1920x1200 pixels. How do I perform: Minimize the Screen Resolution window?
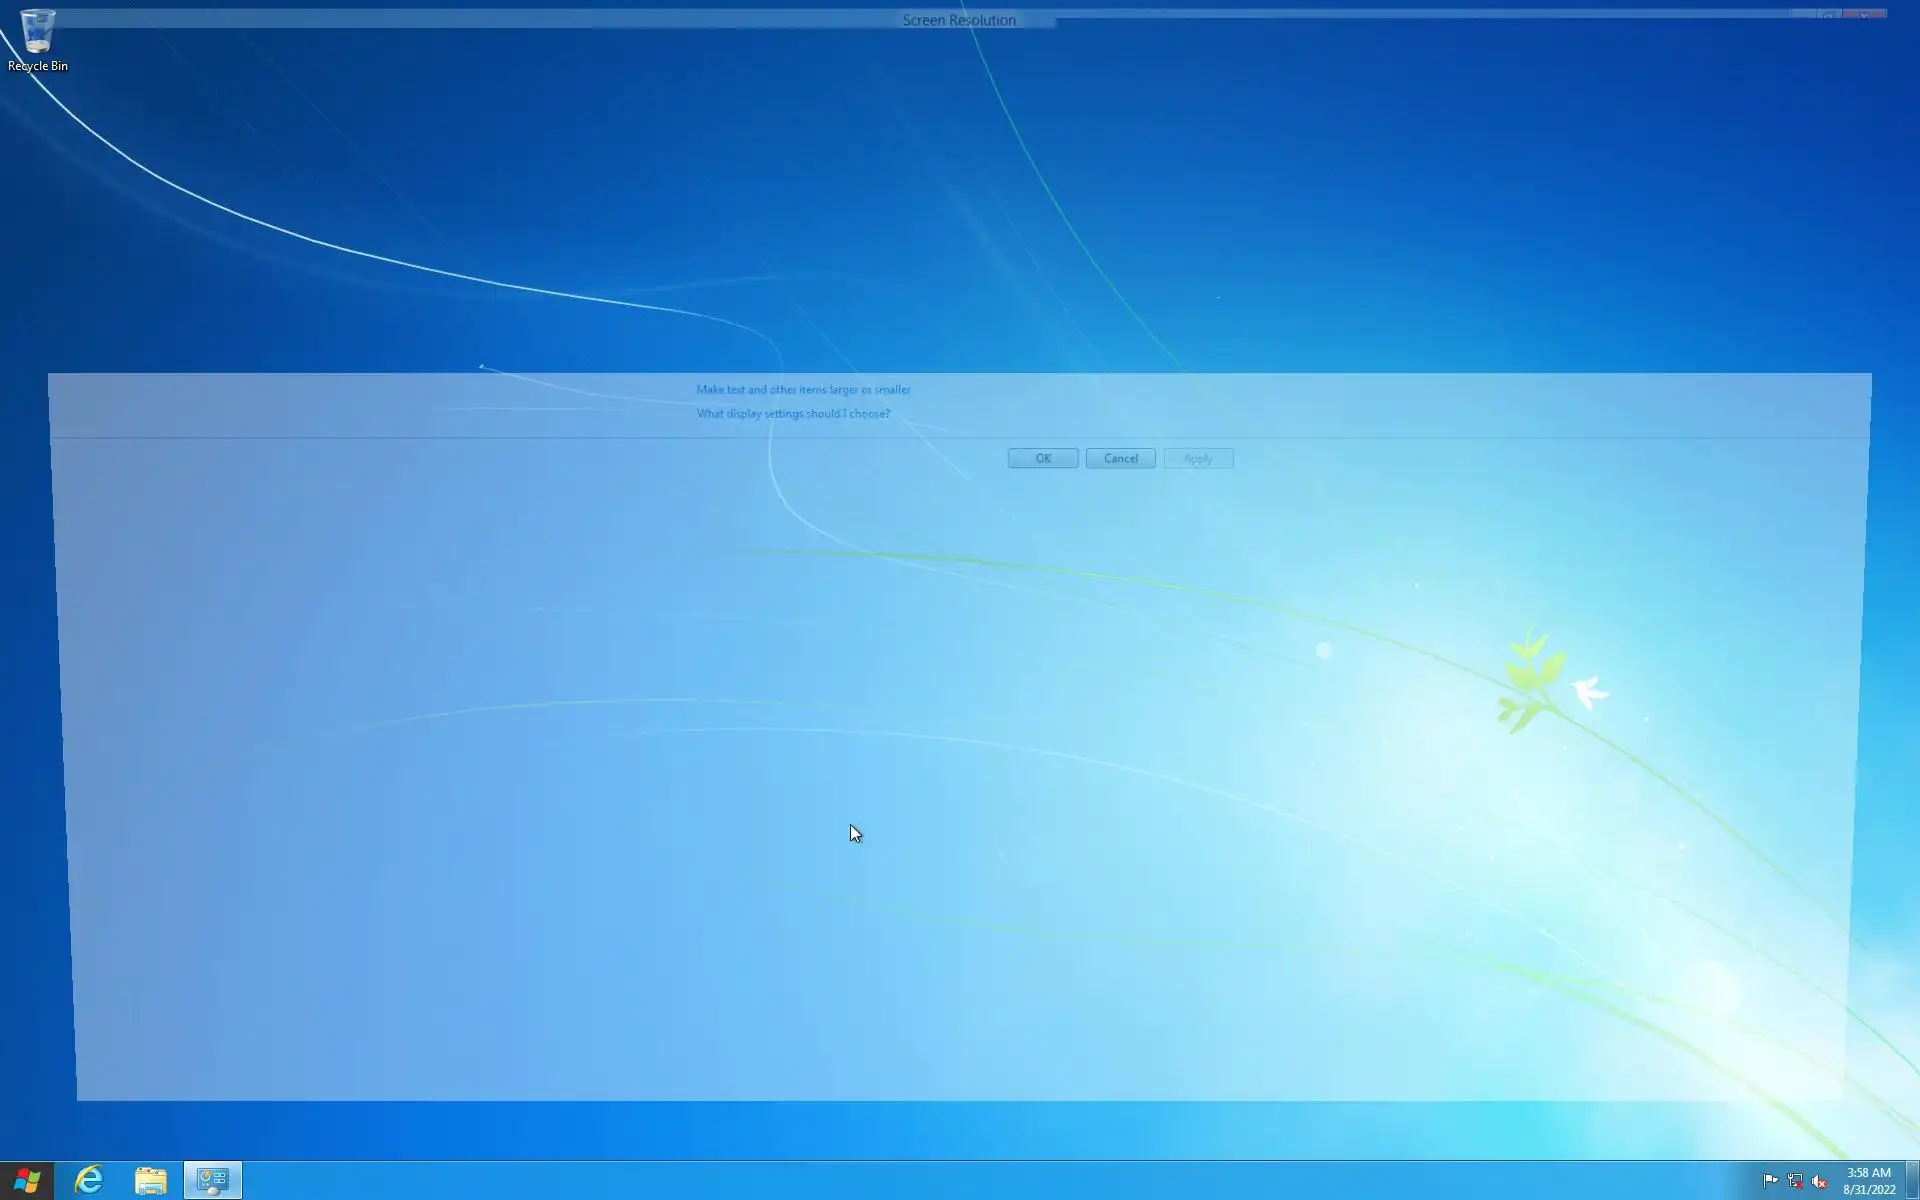point(1803,14)
